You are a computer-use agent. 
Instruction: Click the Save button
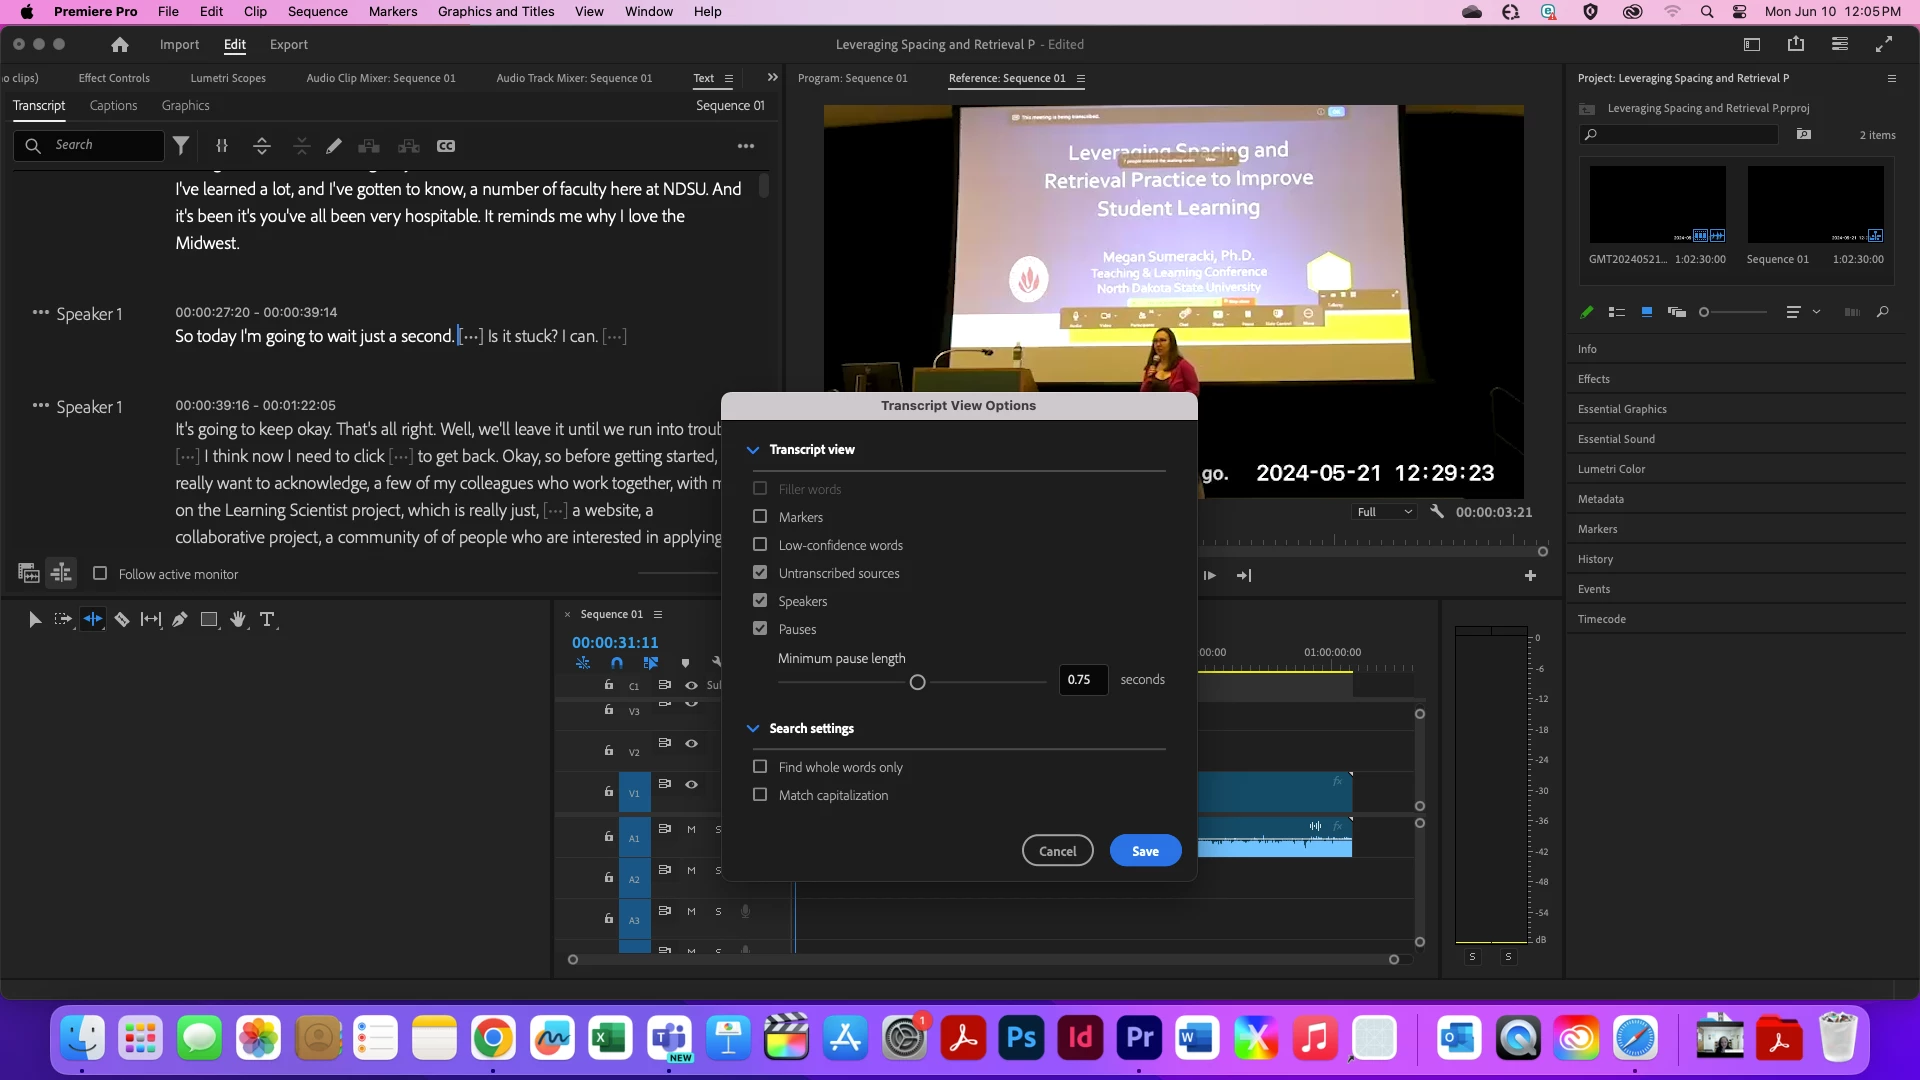click(1145, 851)
